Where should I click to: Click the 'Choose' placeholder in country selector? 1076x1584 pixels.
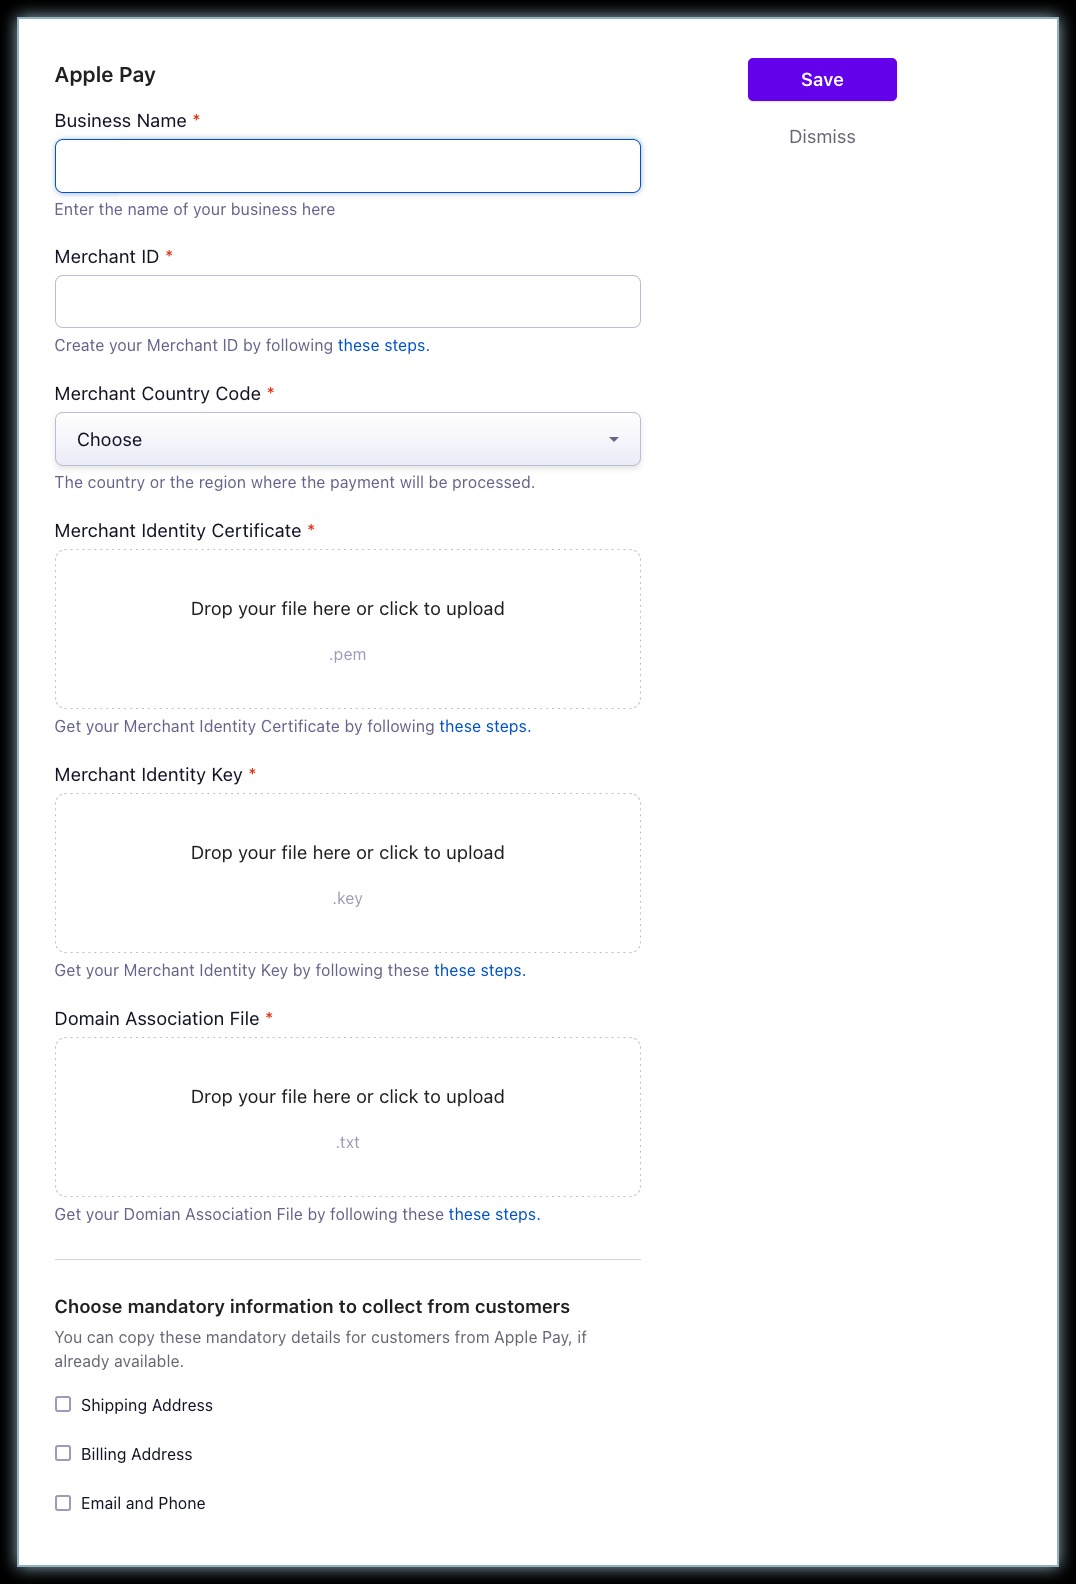(x=110, y=440)
